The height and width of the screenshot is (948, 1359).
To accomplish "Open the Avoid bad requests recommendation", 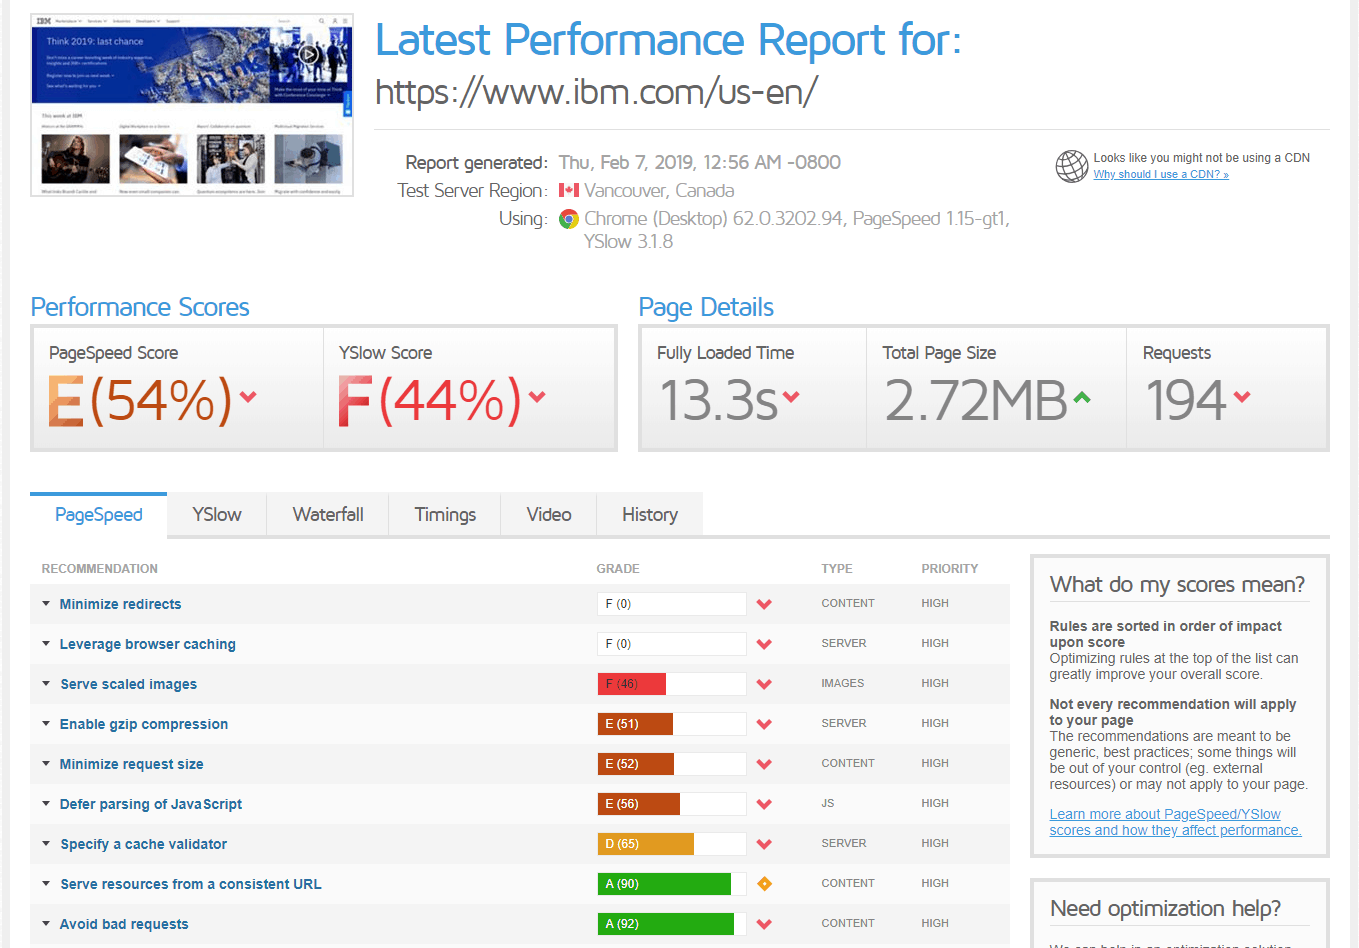I will [123, 924].
